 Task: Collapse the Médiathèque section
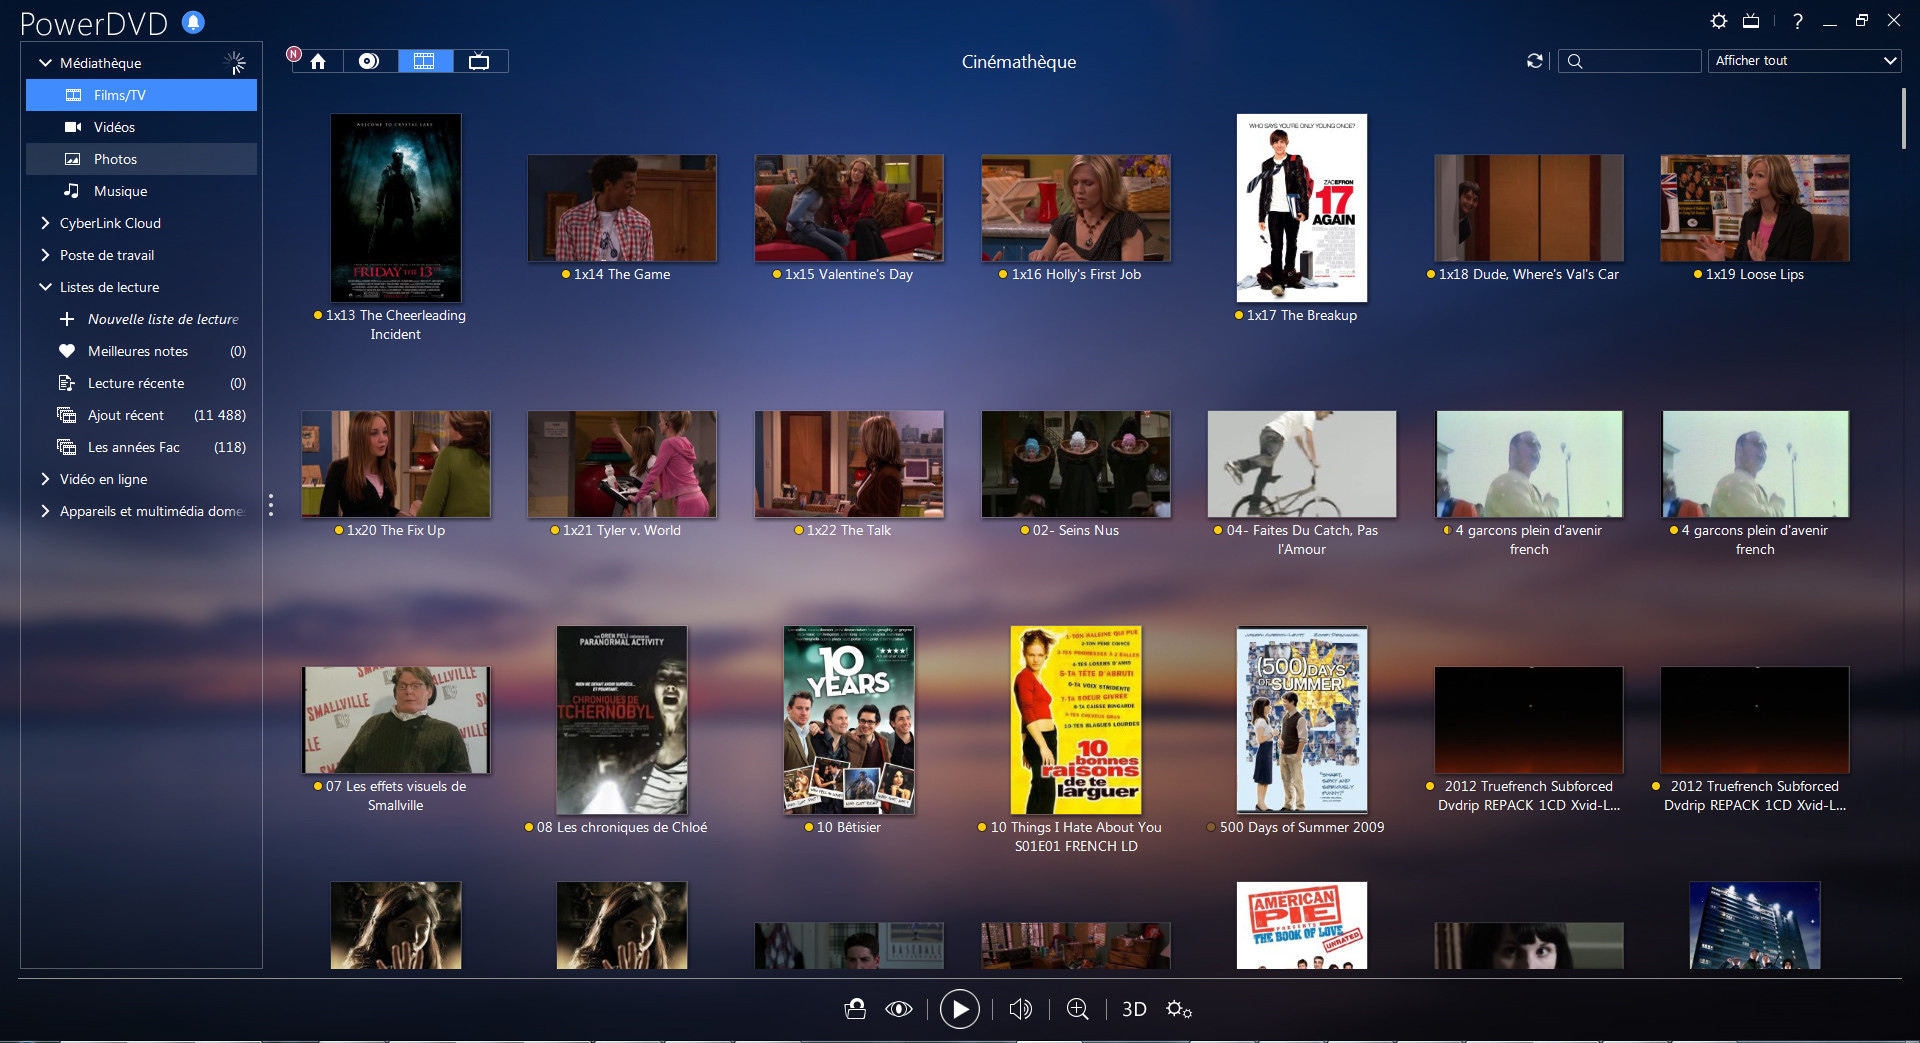click(x=45, y=63)
